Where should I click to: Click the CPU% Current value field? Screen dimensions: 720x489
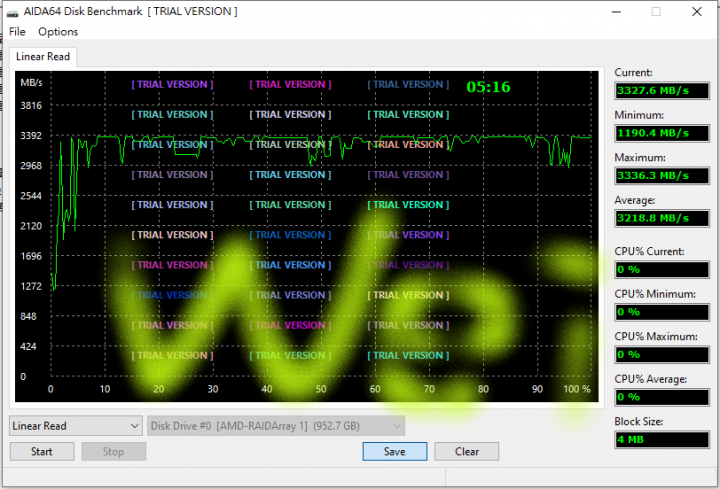(x=662, y=270)
